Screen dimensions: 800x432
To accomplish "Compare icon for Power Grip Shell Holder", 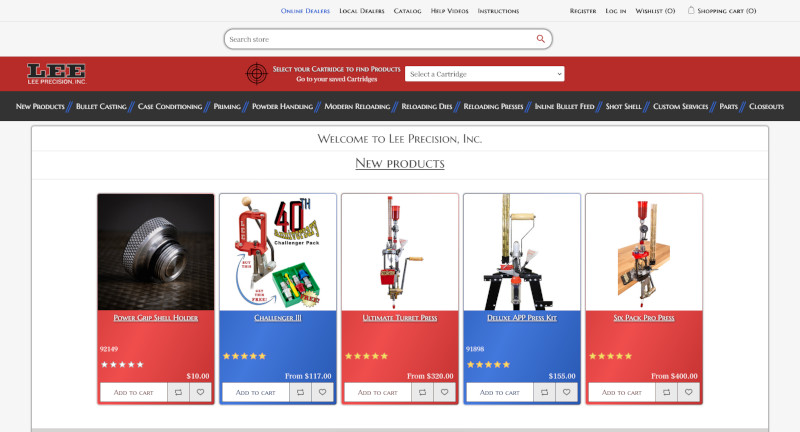I will pyautogui.click(x=179, y=392).
